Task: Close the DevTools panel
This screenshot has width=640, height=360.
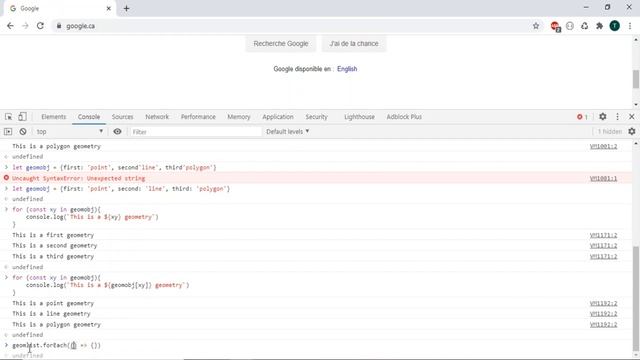Action: 631,117
